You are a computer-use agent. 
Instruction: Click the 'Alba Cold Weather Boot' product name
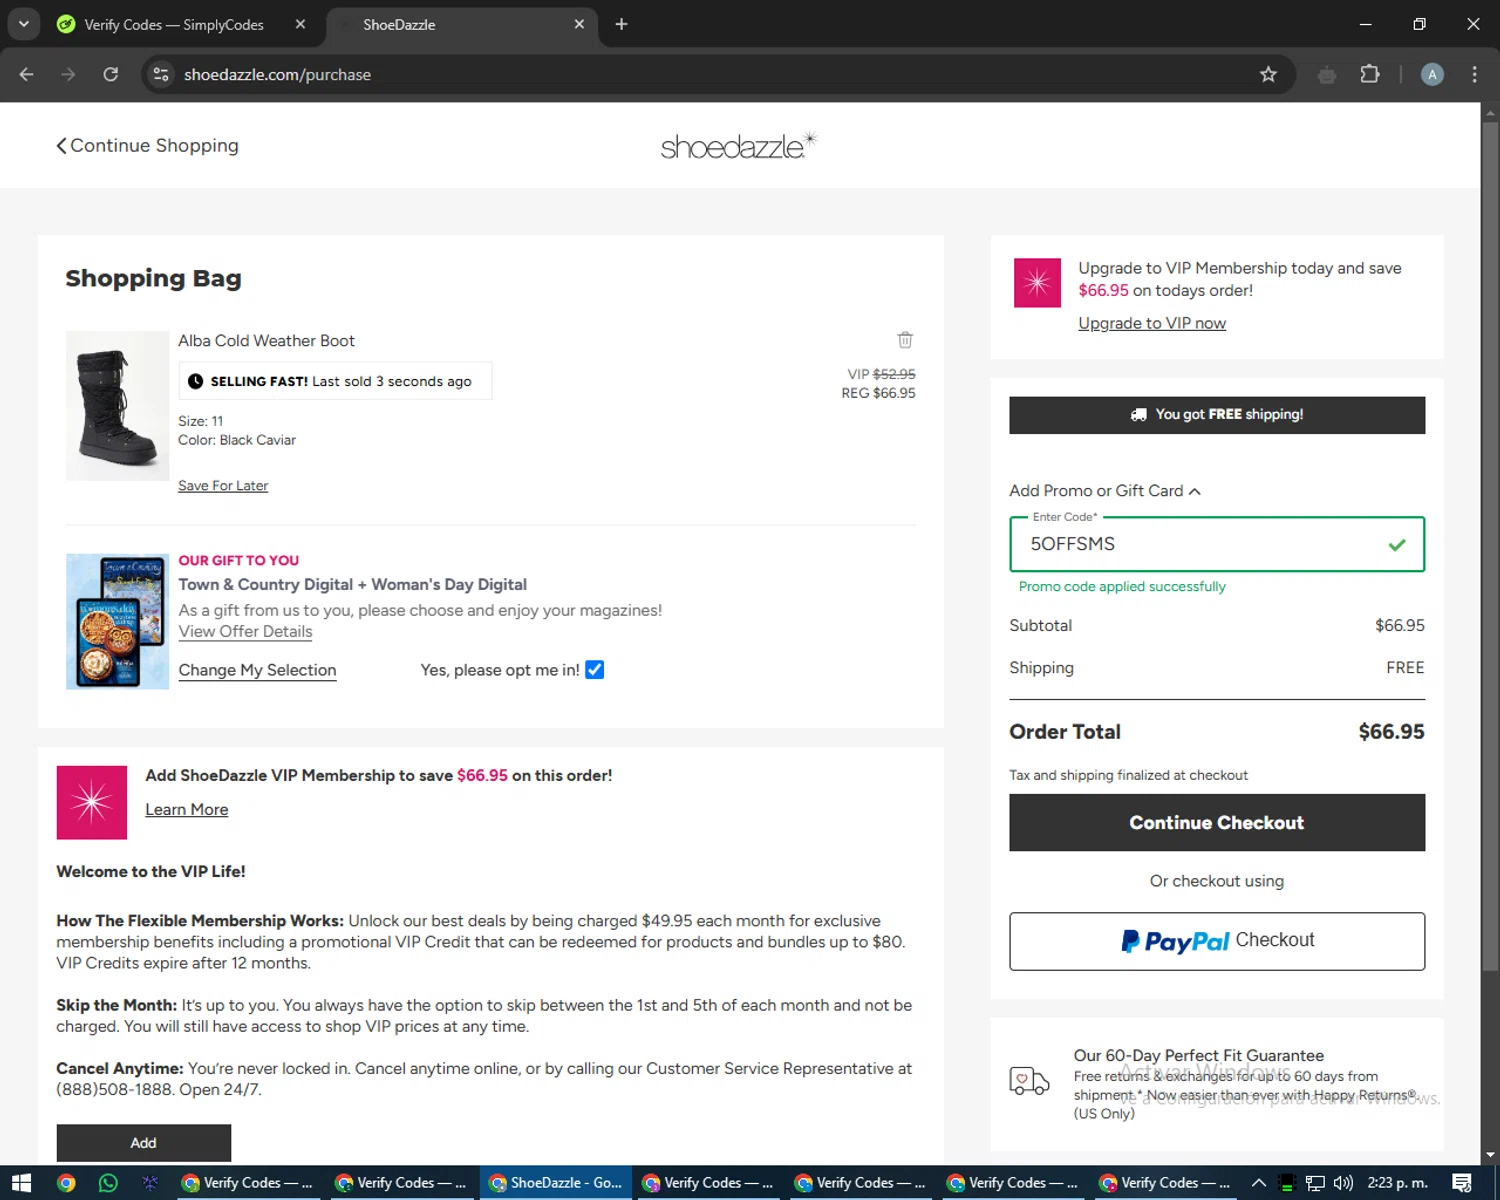(x=266, y=341)
